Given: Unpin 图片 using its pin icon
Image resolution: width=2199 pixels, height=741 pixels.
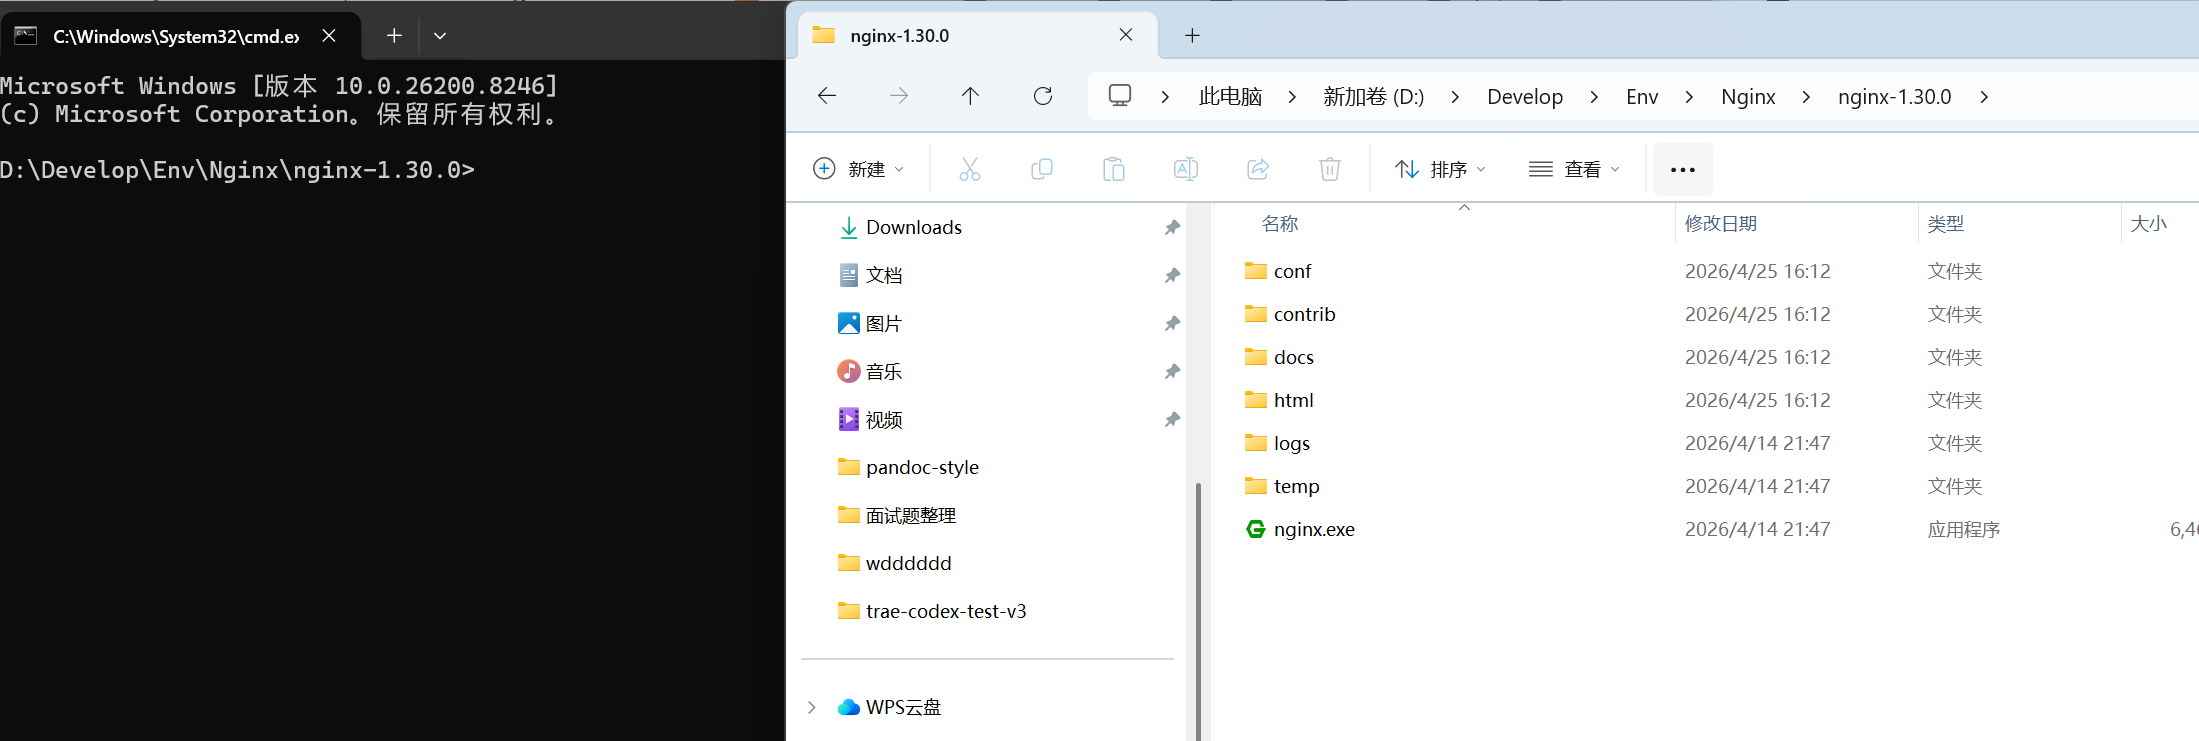Looking at the screenshot, I should [x=1172, y=324].
